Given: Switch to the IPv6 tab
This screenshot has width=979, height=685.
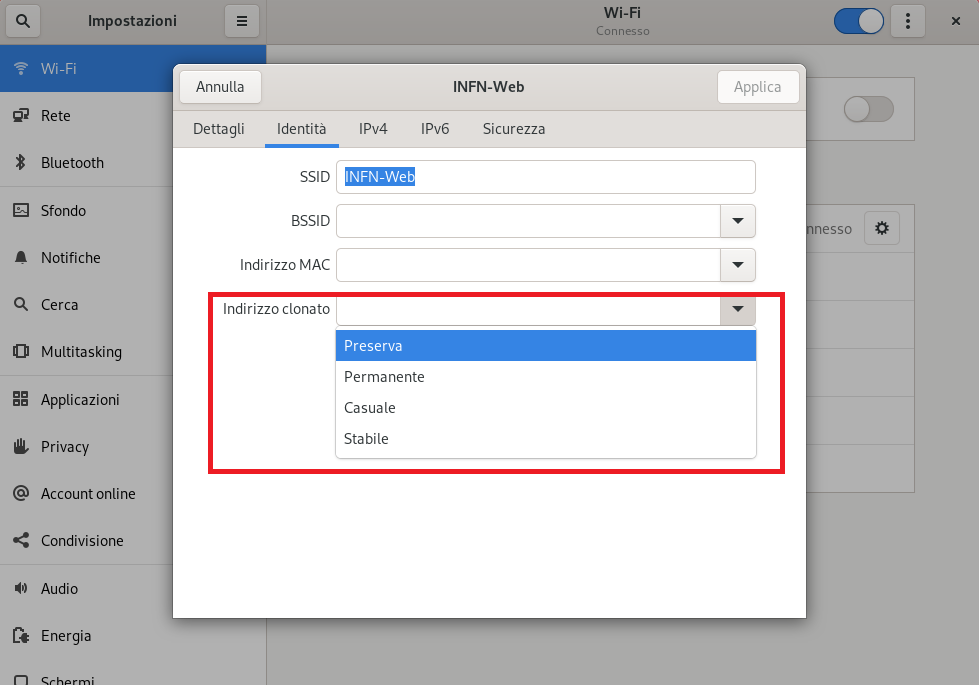Looking at the screenshot, I should 435,129.
